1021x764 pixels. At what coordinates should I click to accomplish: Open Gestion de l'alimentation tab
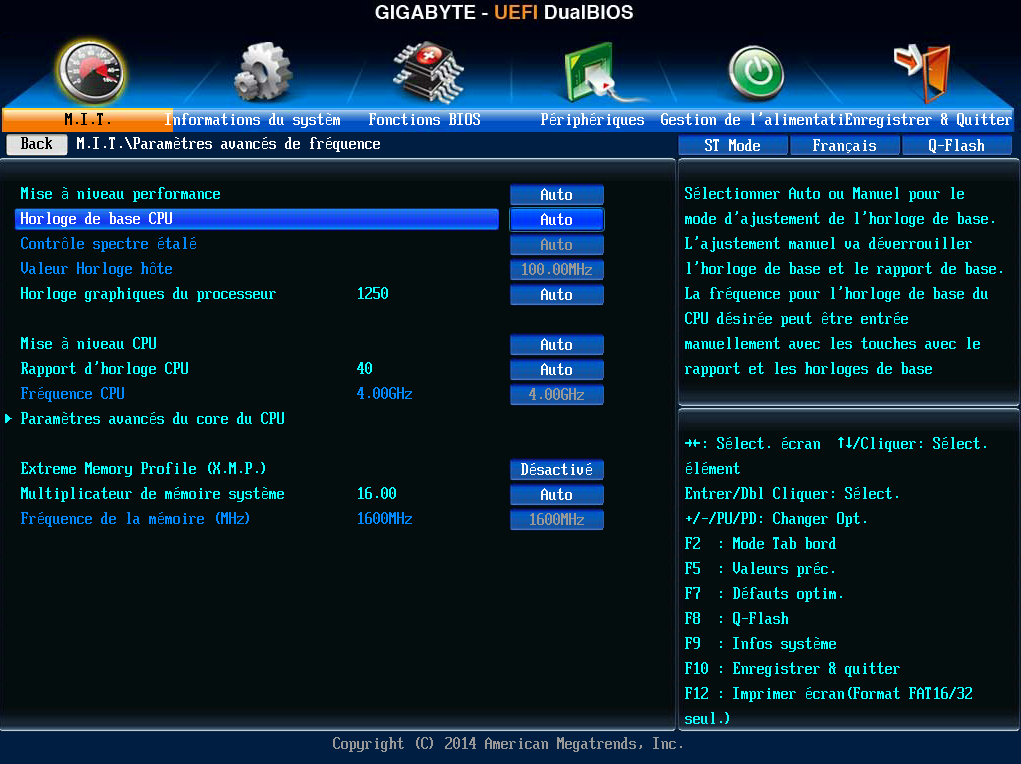pos(752,120)
